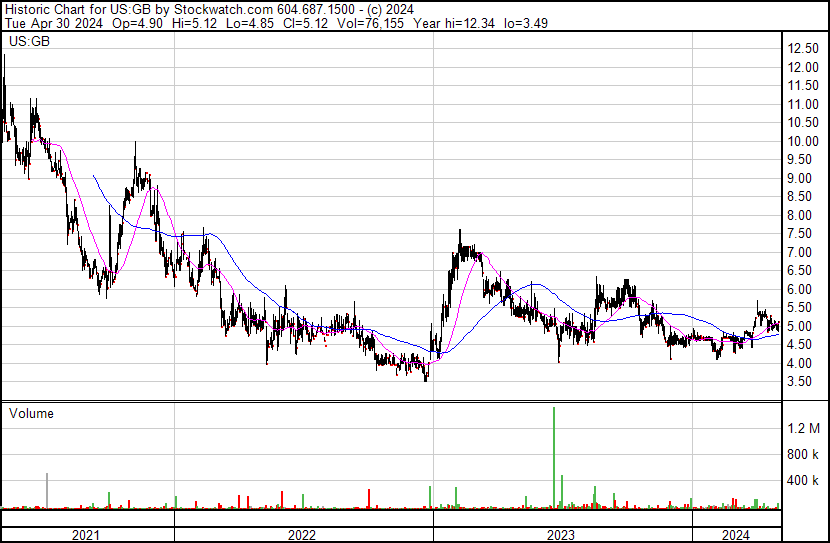Select the 2022 year label on timeline
The image size is (830, 543).
pos(302,535)
